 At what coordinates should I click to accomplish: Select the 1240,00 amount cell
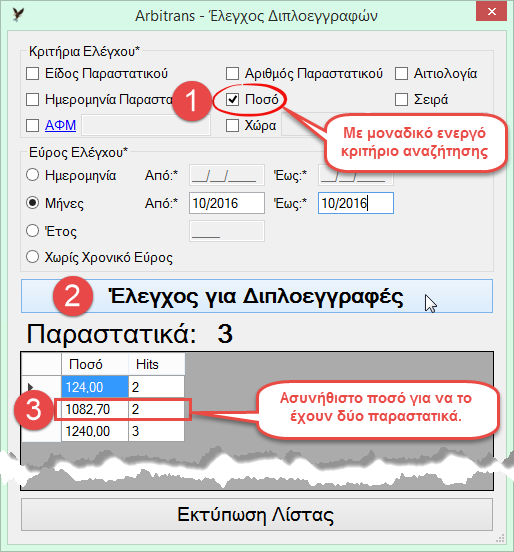coord(95,431)
